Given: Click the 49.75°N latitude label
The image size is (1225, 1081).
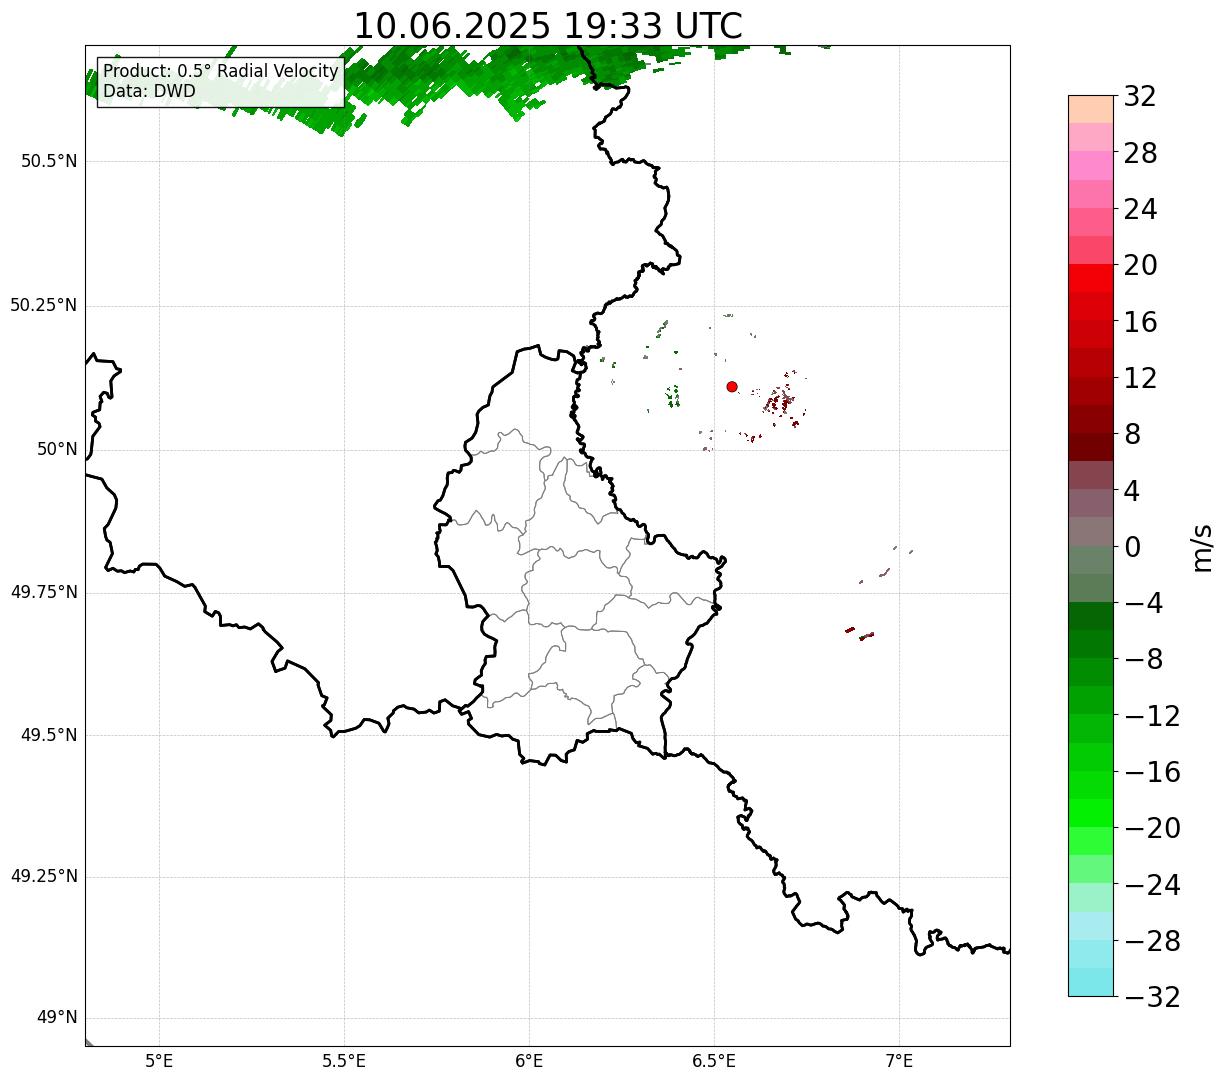Looking at the screenshot, I should click(x=44, y=592).
